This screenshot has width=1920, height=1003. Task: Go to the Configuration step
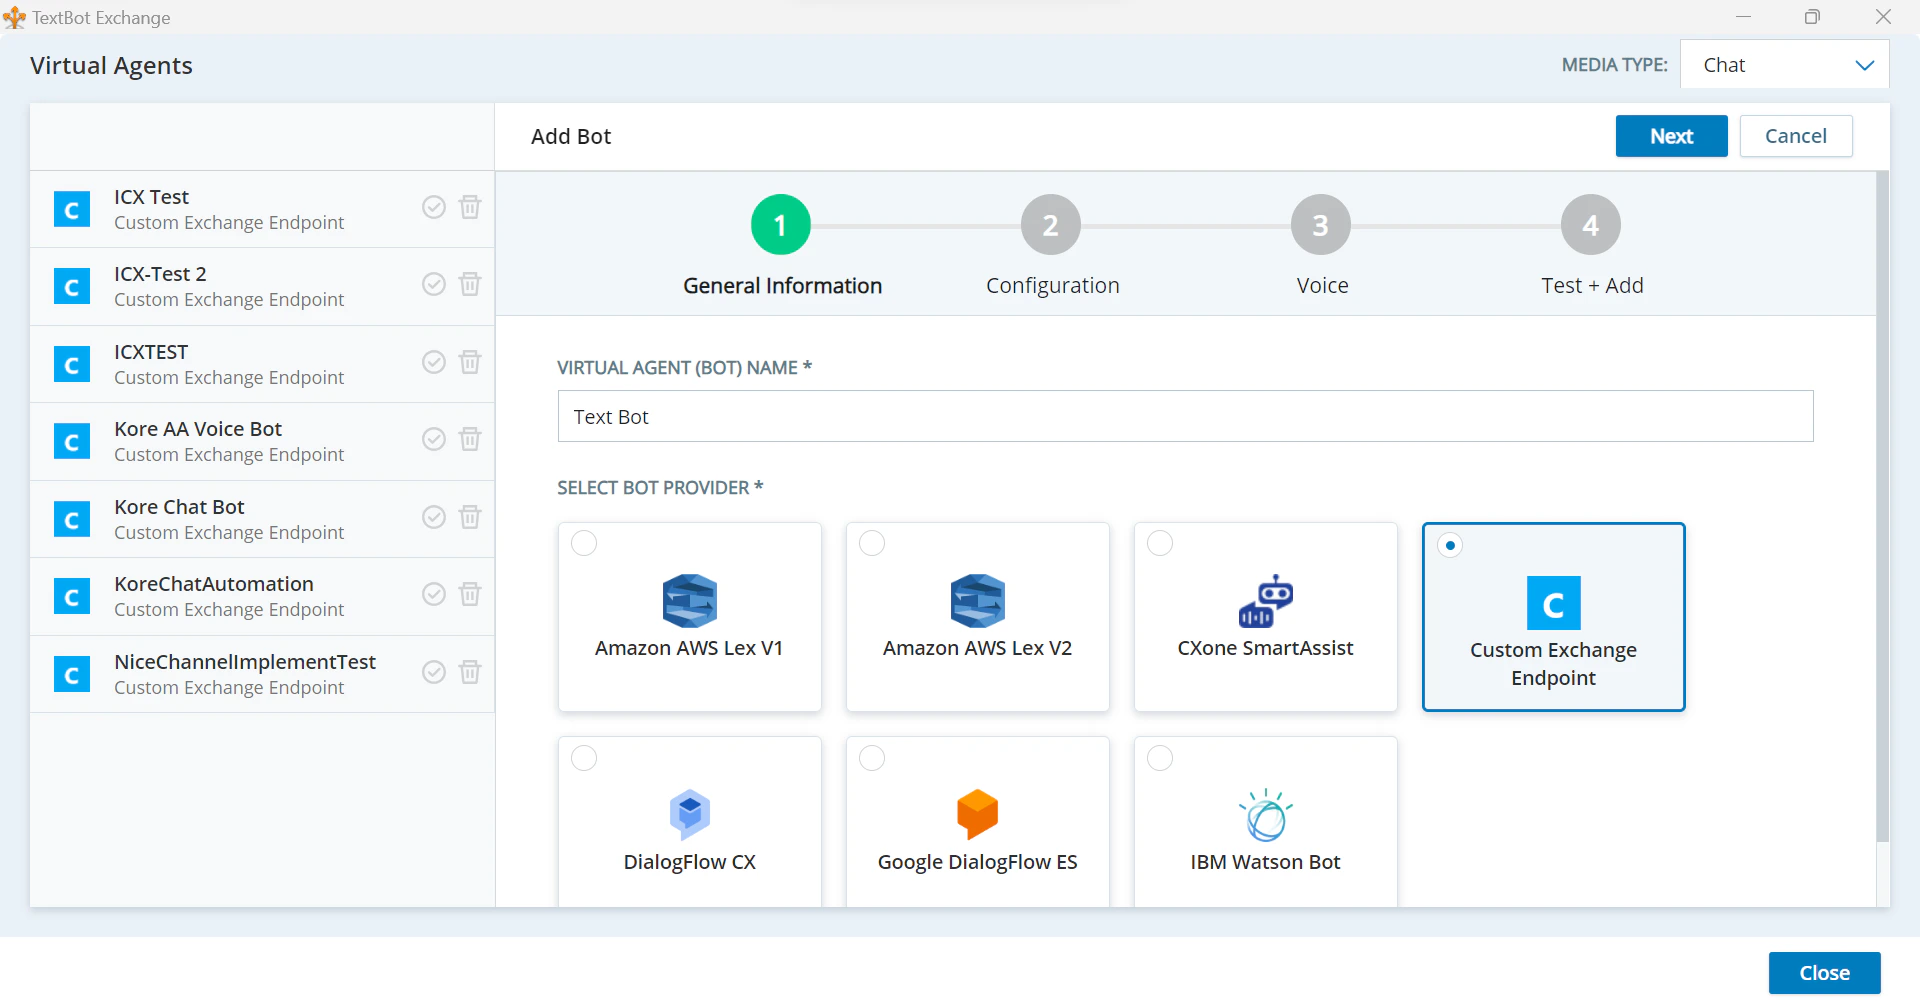point(1051,224)
